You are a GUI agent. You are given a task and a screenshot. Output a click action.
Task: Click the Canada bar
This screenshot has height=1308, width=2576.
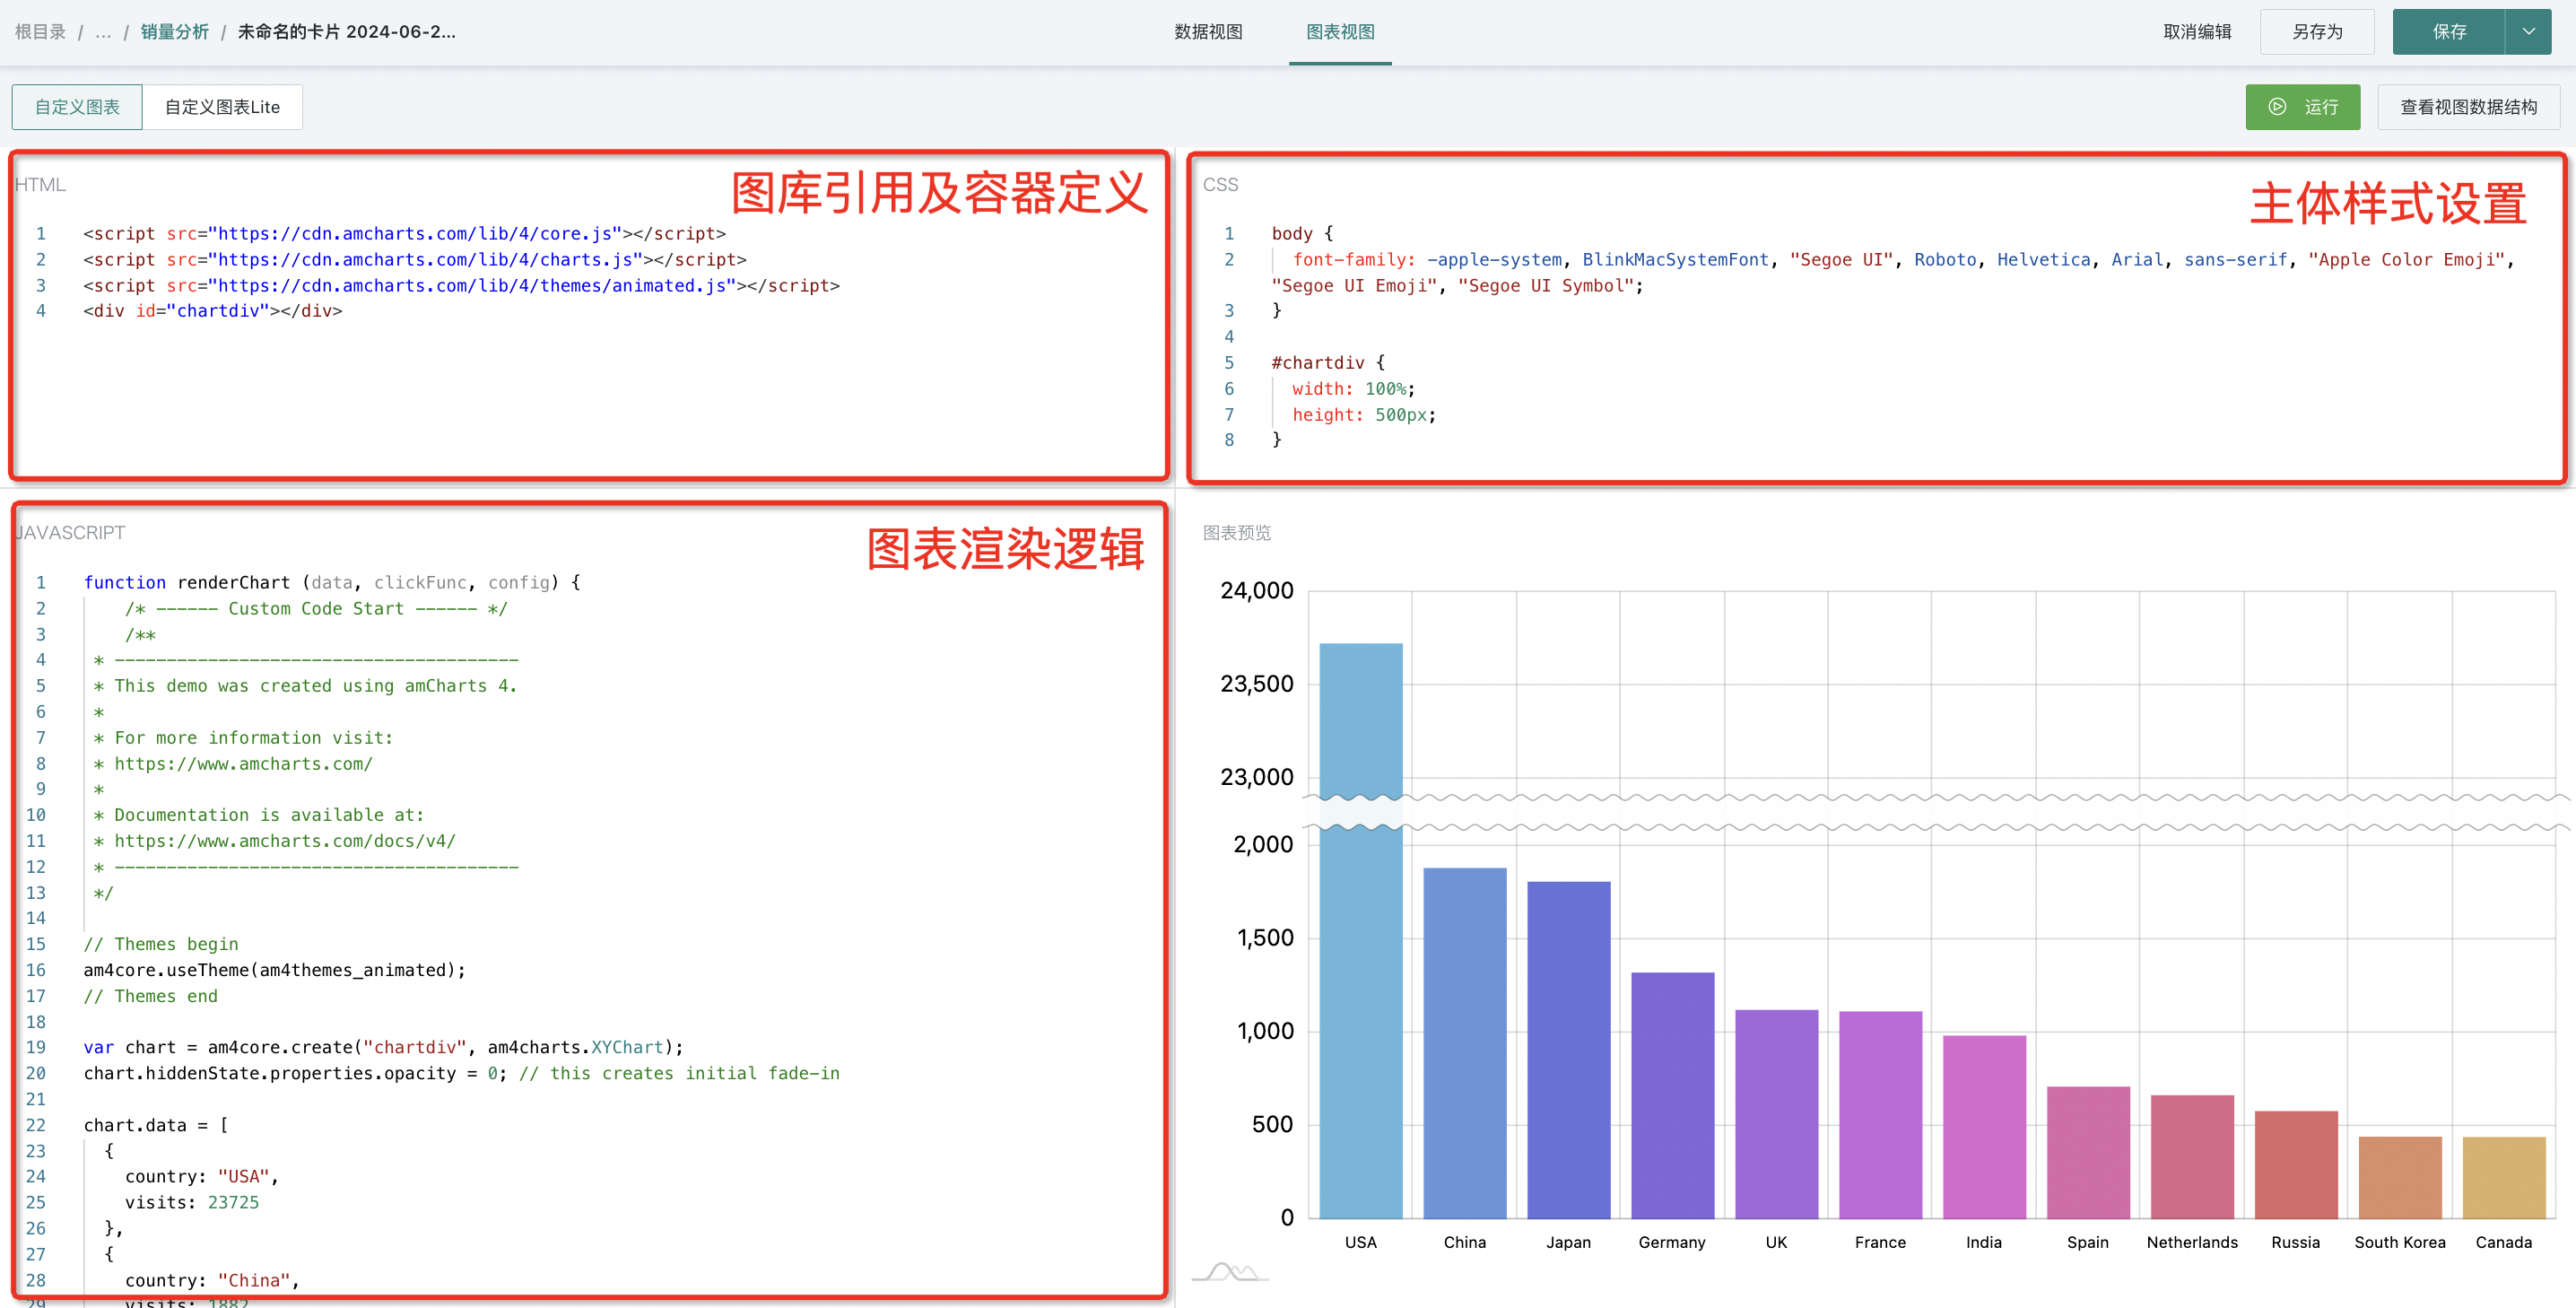point(2505,1177)
